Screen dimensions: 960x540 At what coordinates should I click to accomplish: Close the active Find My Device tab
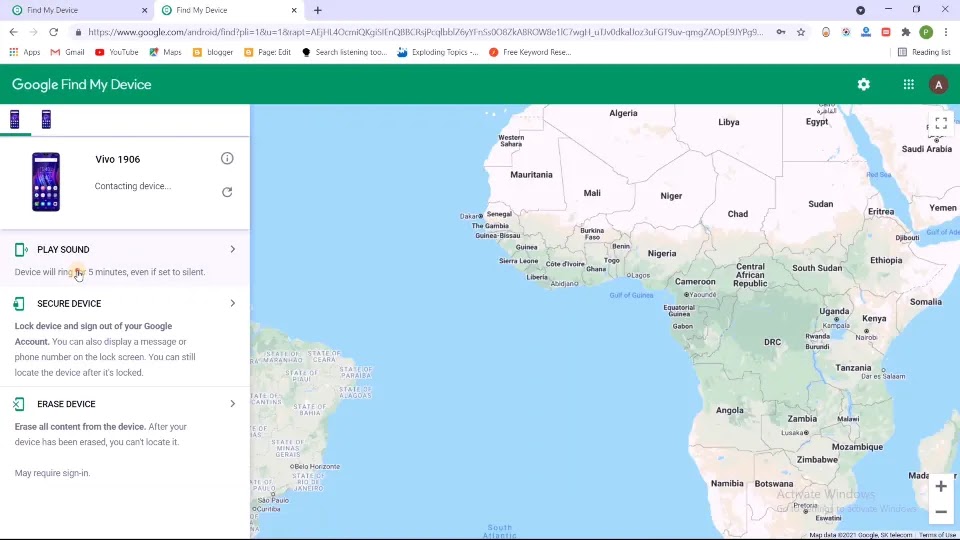(294, 10)
